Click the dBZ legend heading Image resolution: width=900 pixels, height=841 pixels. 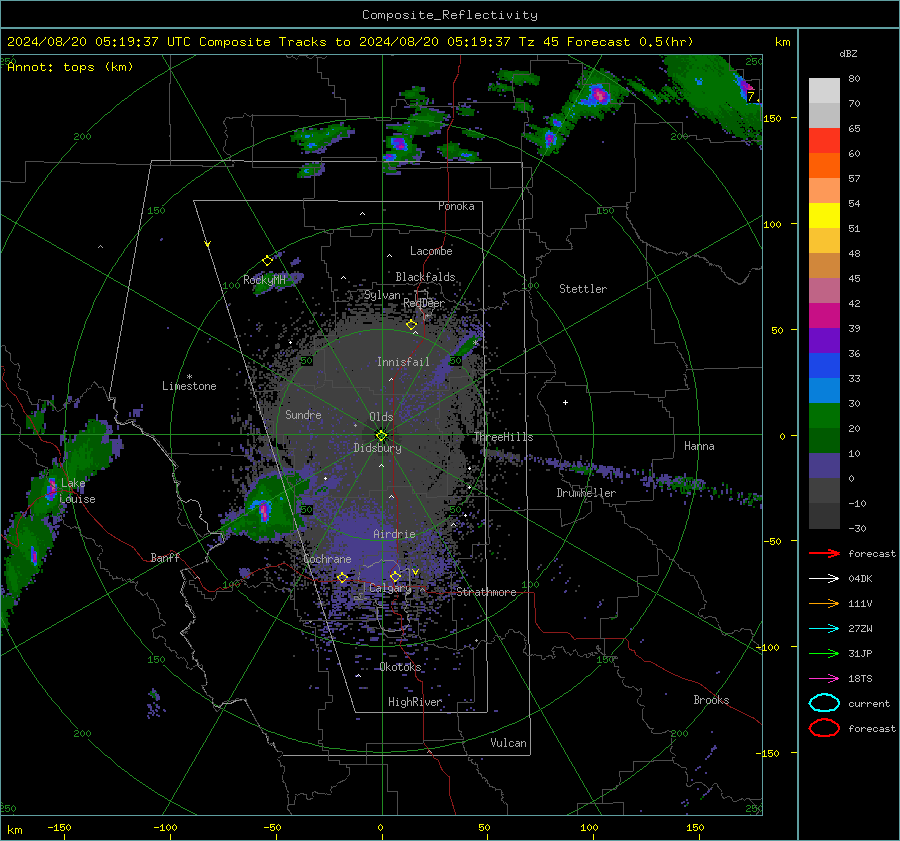(x=848, y=53)
